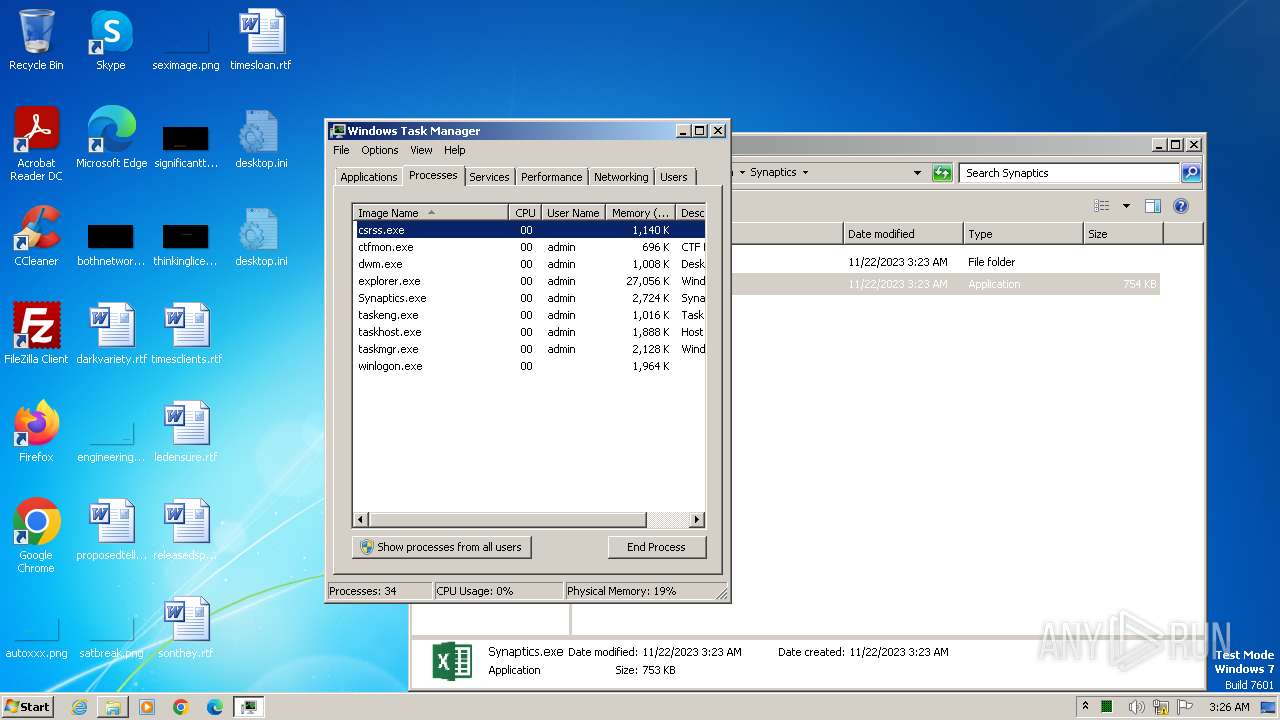Toggle the Explorer preview pane icon
Image resolution: width=1280 pixels, height=720 pixels.
[x=1153, y=206]
